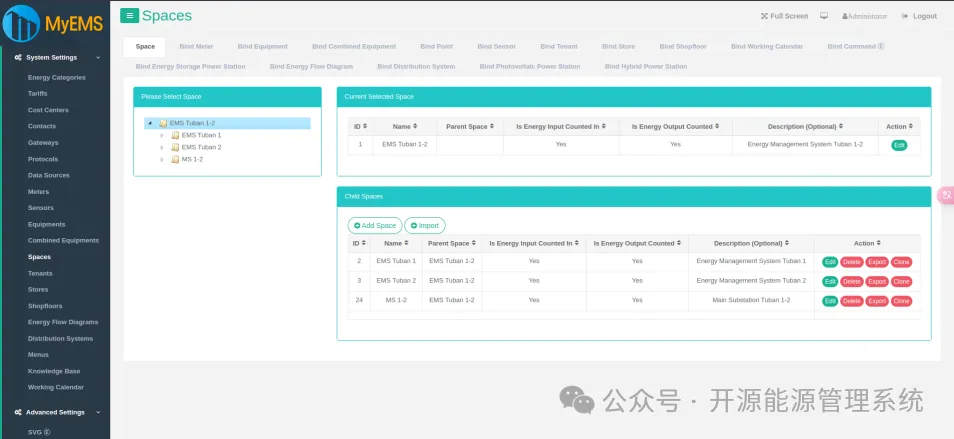Screen dimensions: 954x439
Task: Open Energy Flow Diagrams in the sidebar
Action: tap(63, 322)
